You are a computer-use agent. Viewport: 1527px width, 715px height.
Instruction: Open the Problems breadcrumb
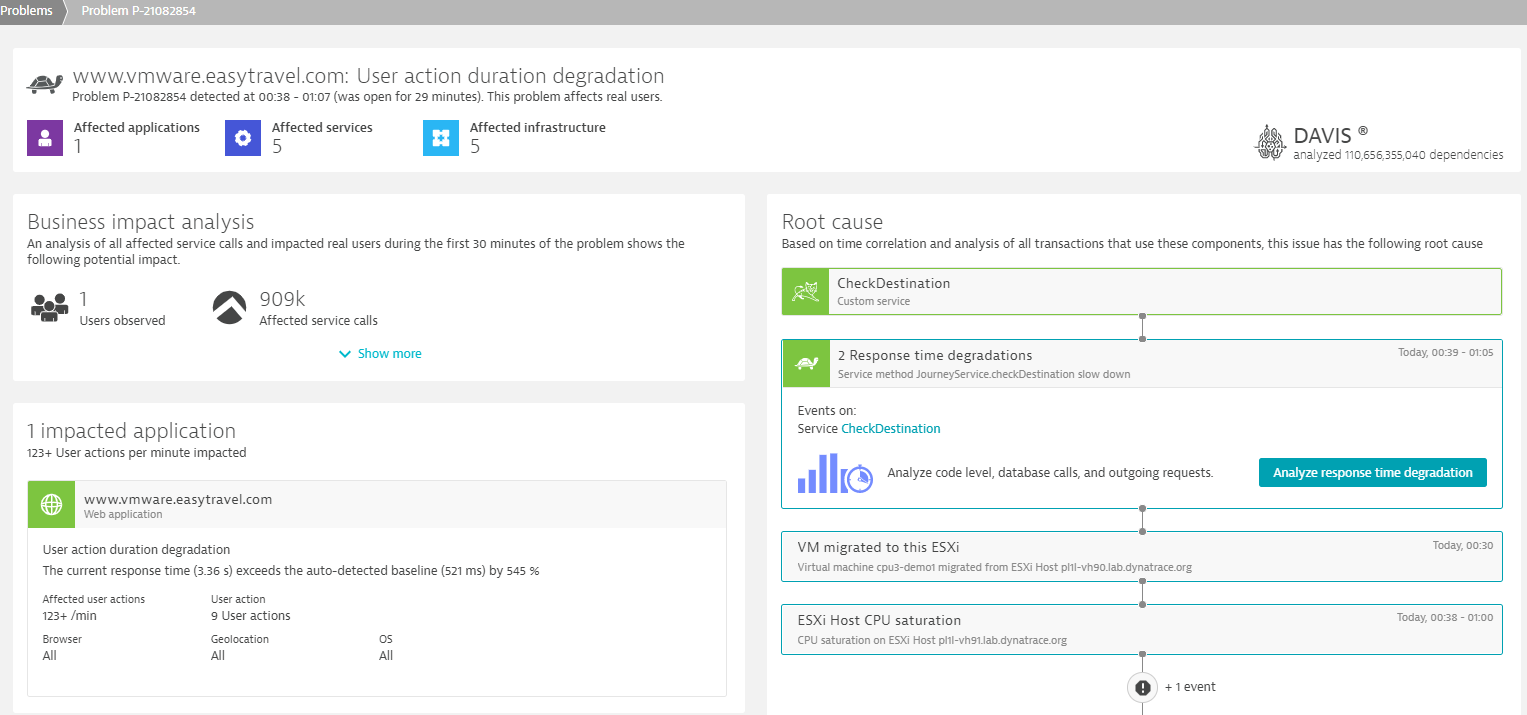point(27,12)
